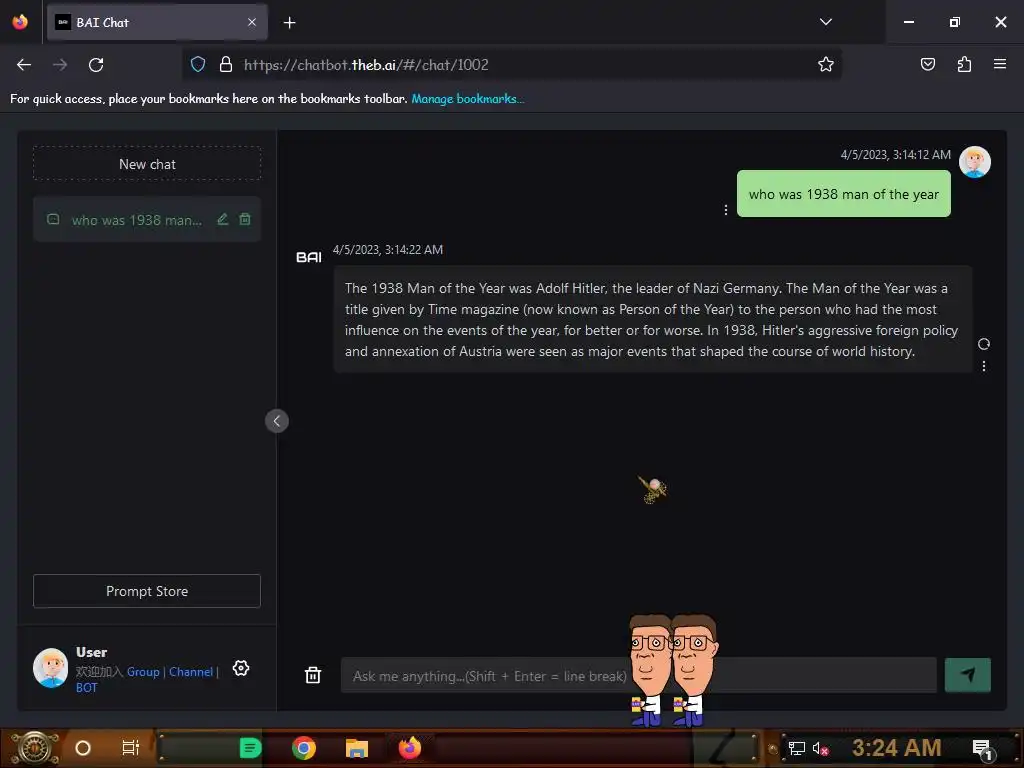
Task: Open the network tray icon
Action: pos(796,748)
